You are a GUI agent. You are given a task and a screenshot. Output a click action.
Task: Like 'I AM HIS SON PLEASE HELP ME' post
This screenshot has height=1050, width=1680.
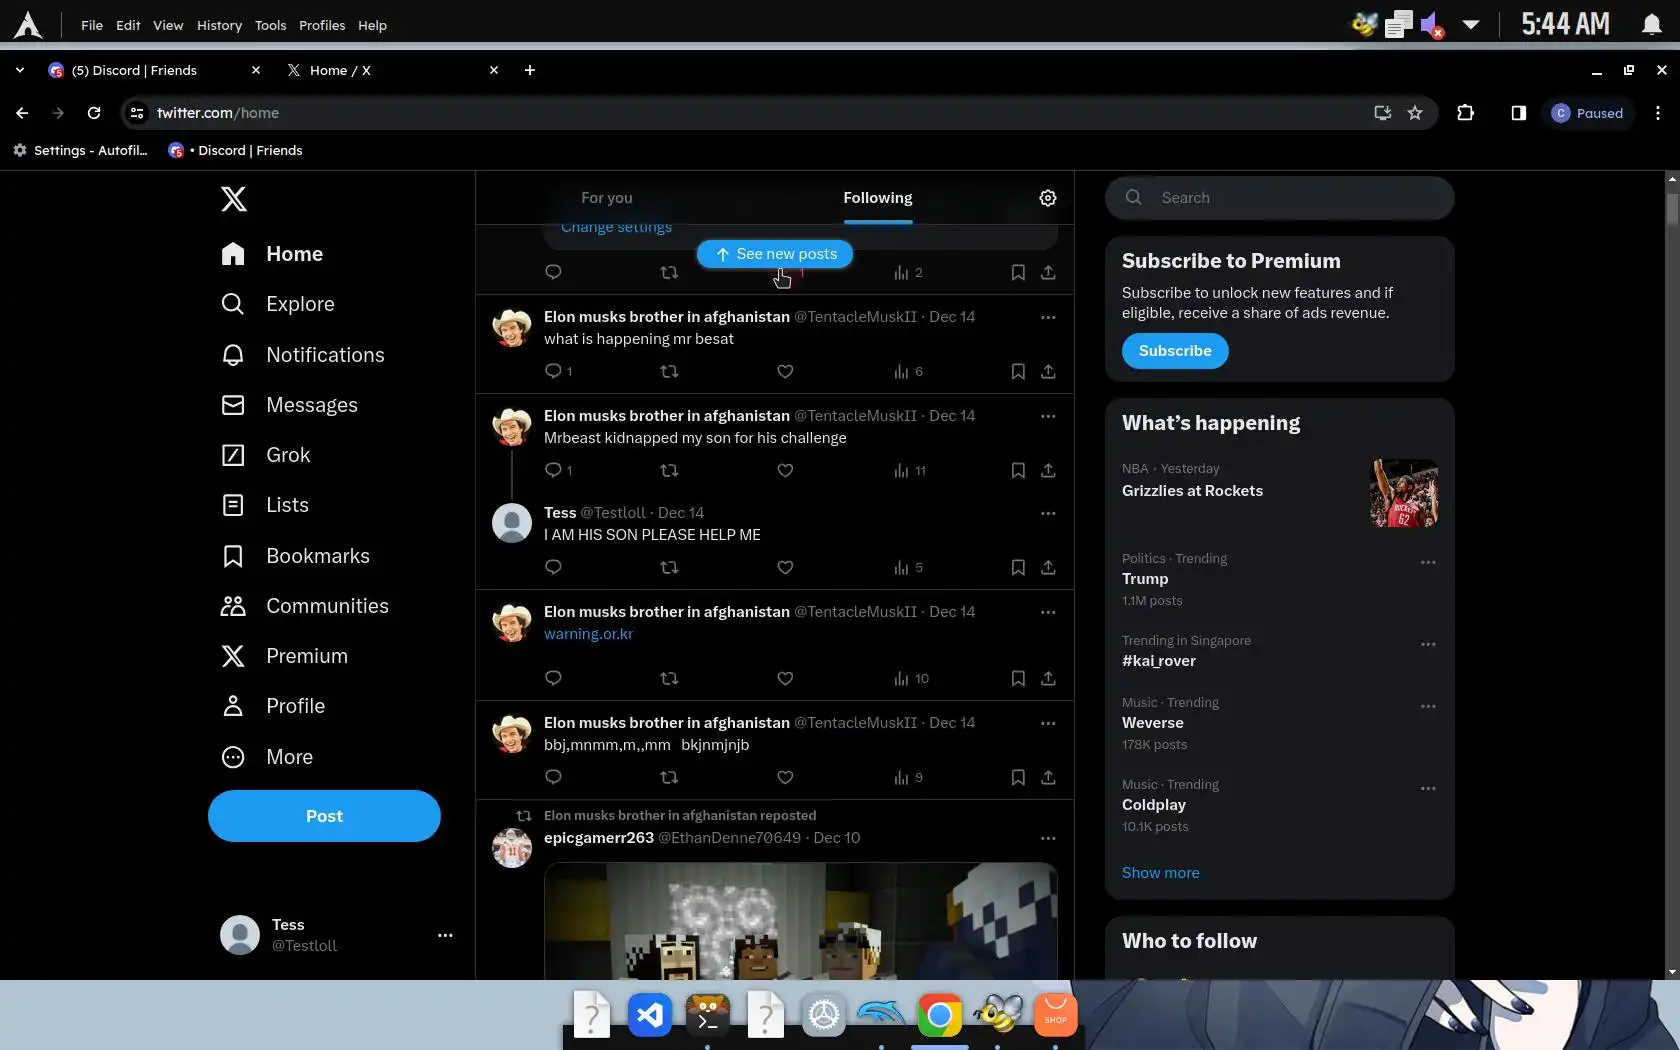tap(785, 567)
